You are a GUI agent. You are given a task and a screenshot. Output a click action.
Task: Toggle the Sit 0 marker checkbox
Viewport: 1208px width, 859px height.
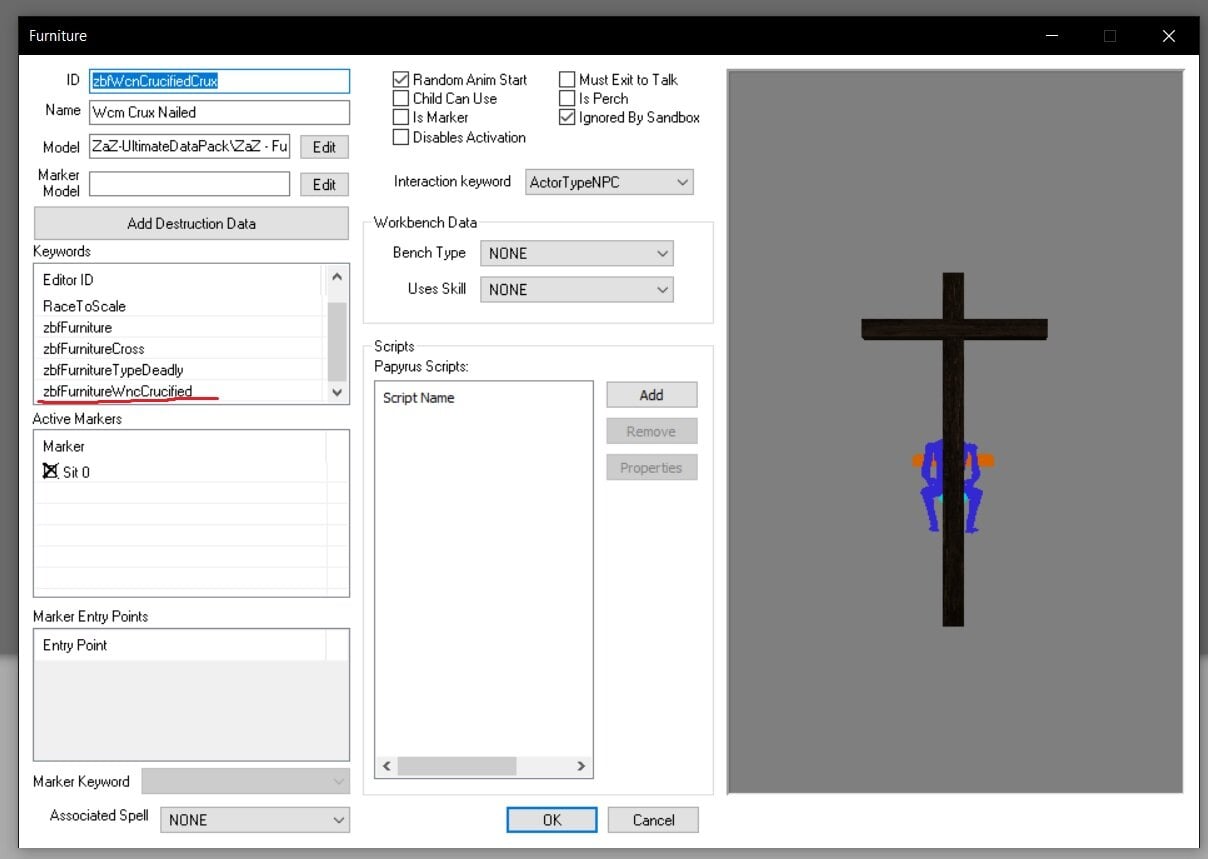point(51,471)
